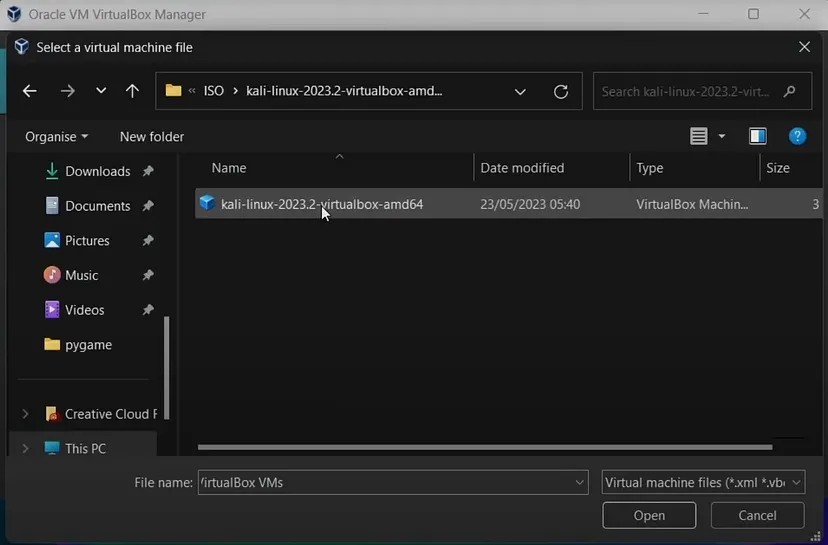Create a New folder
This screenshot has height=545, width=828.
(152, 137)
